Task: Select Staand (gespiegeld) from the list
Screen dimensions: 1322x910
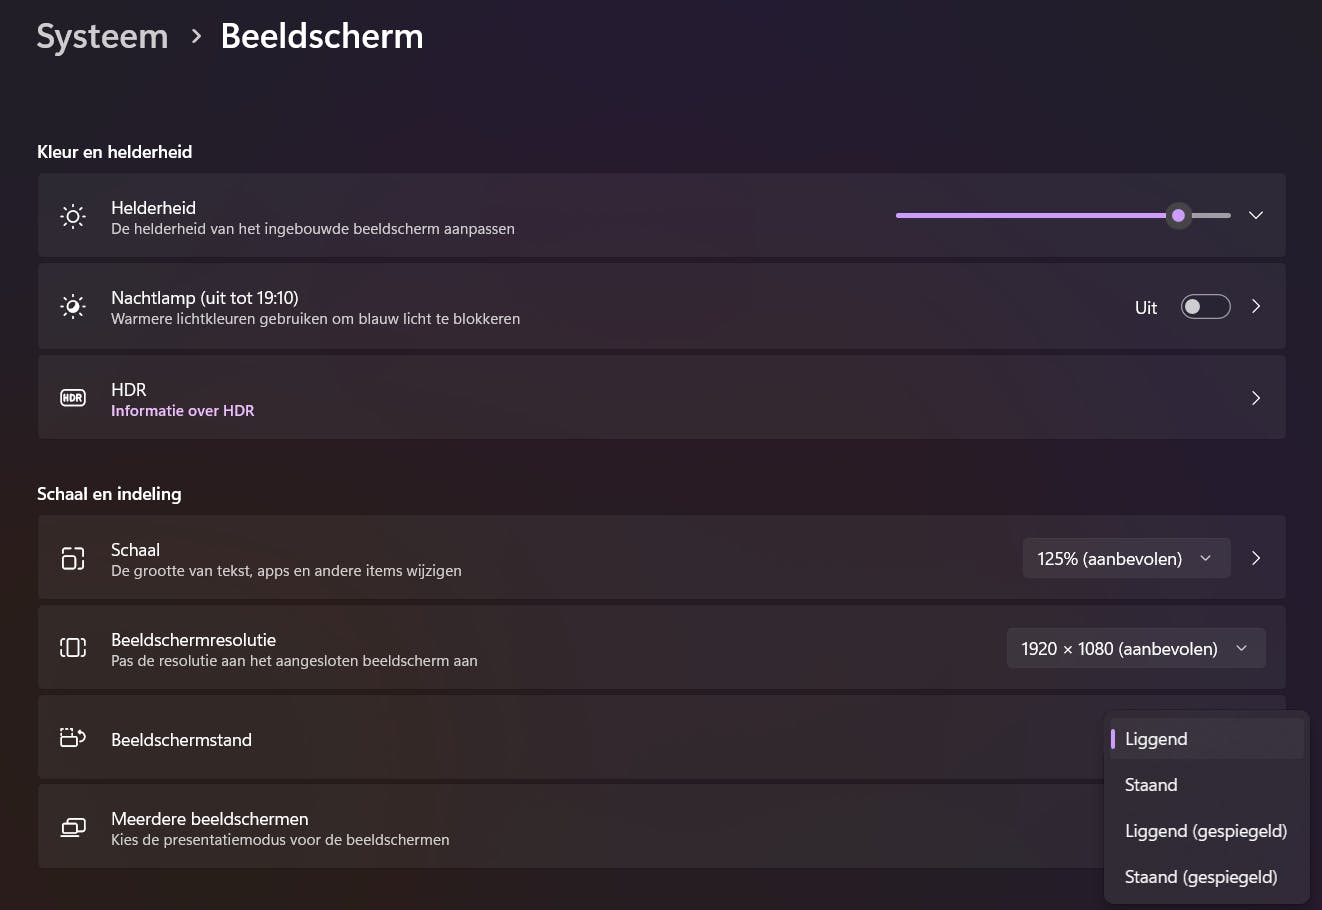Action: (x=1200, y=877)
